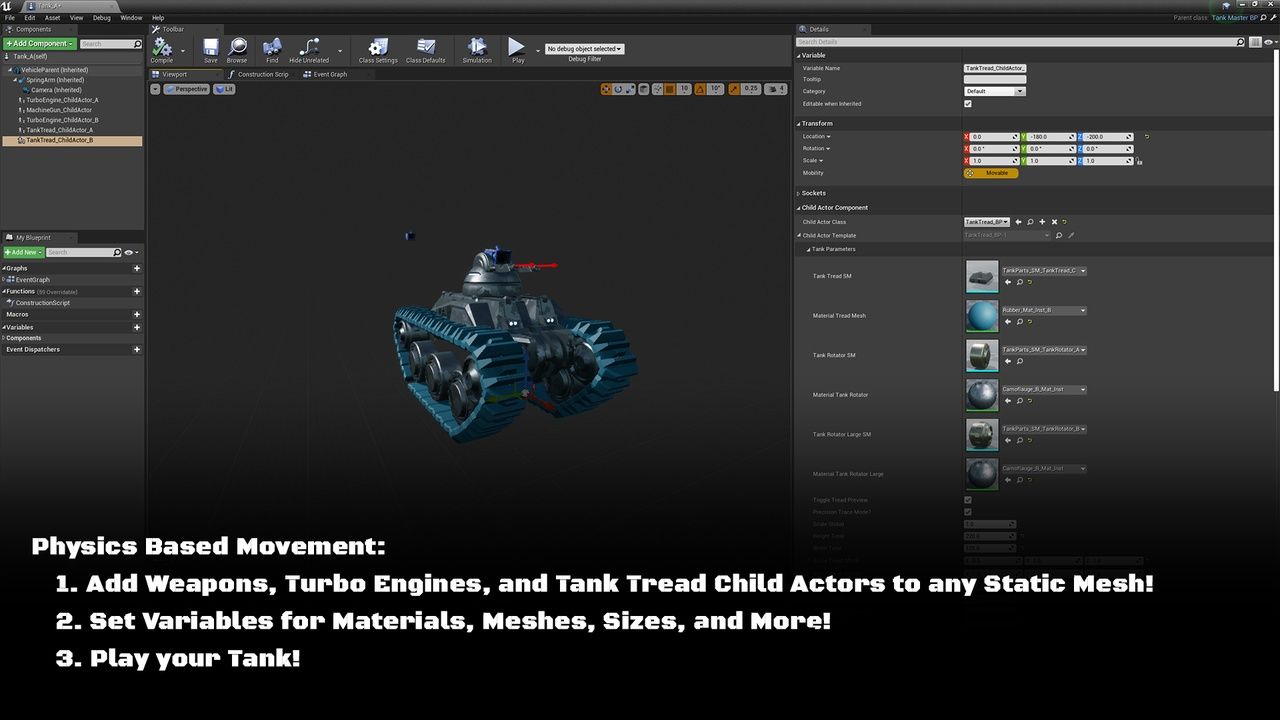The height and width of the screenshot is (720, 1280).
Task: Open Browse in the toolbar
Action: pyautogui.click(x=237, y=49)
